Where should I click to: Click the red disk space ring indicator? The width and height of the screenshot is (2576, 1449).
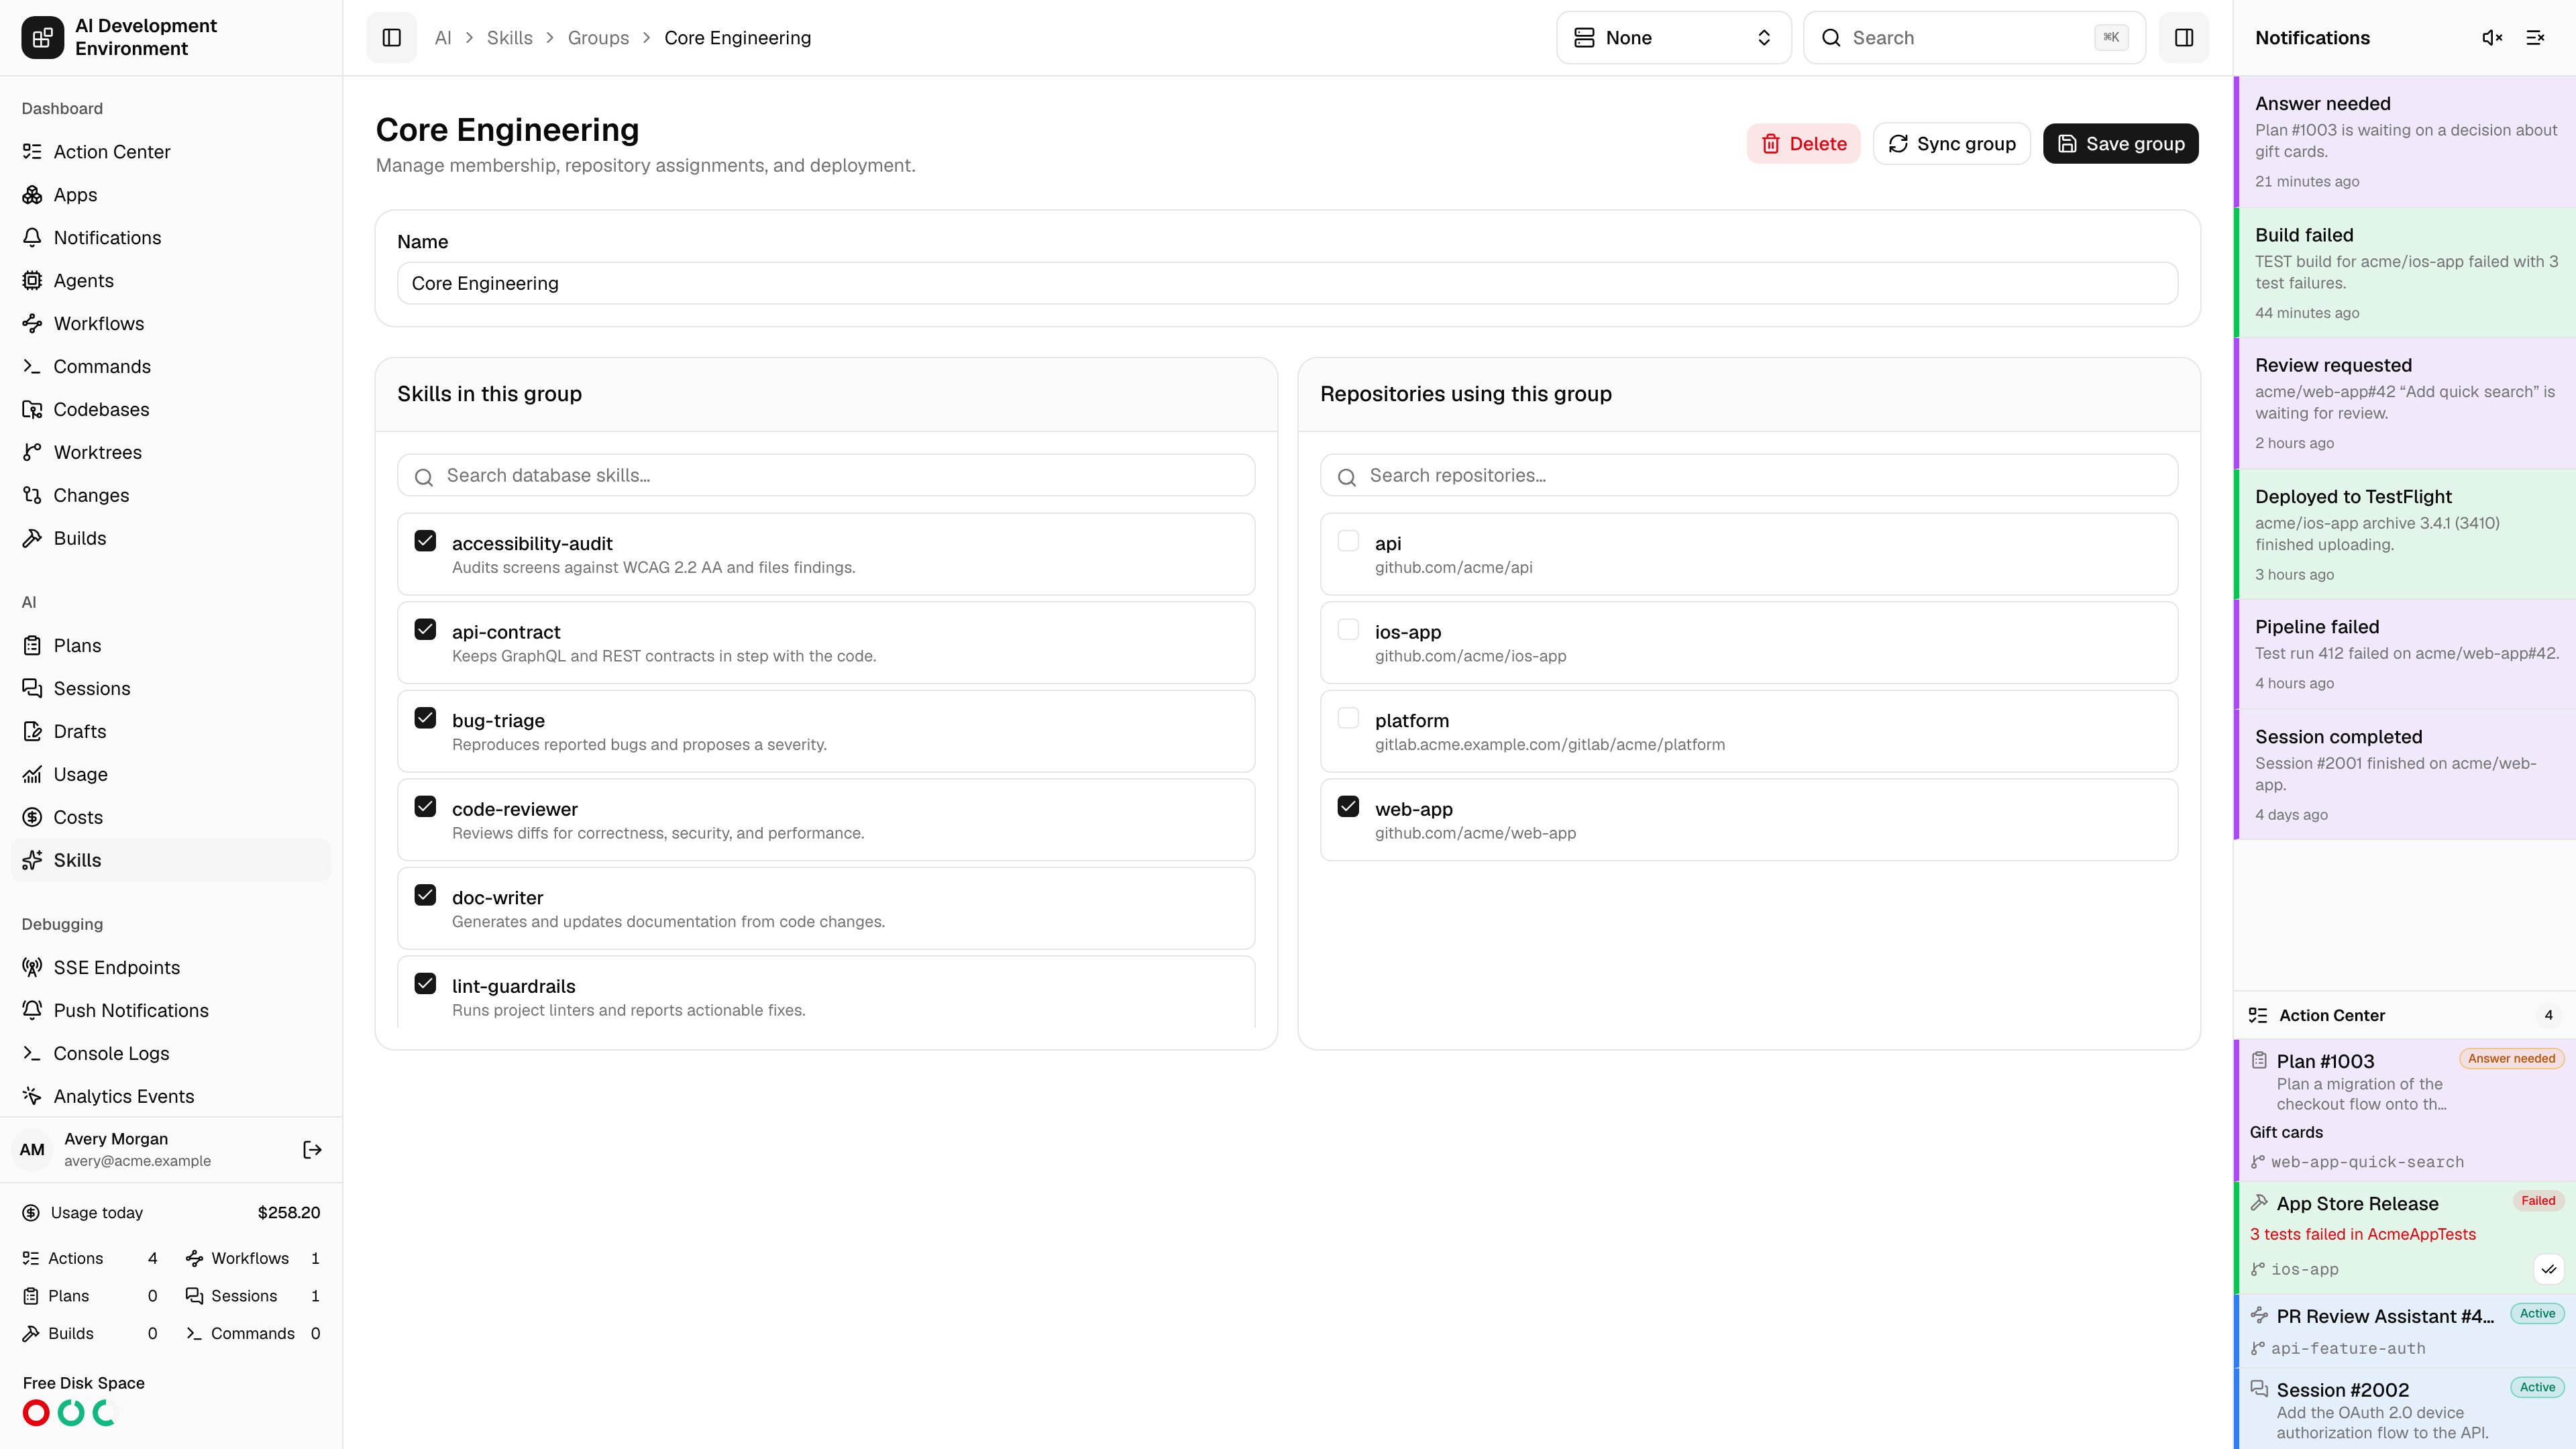point(36,1413)
